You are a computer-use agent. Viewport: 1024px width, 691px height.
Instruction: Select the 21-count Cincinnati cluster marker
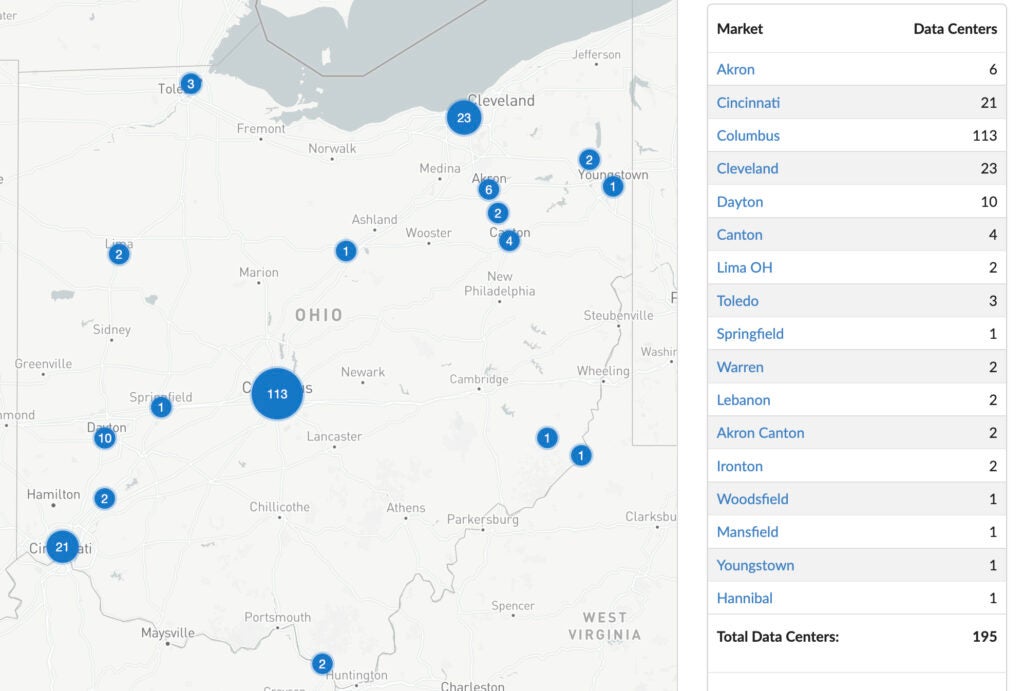61,546
